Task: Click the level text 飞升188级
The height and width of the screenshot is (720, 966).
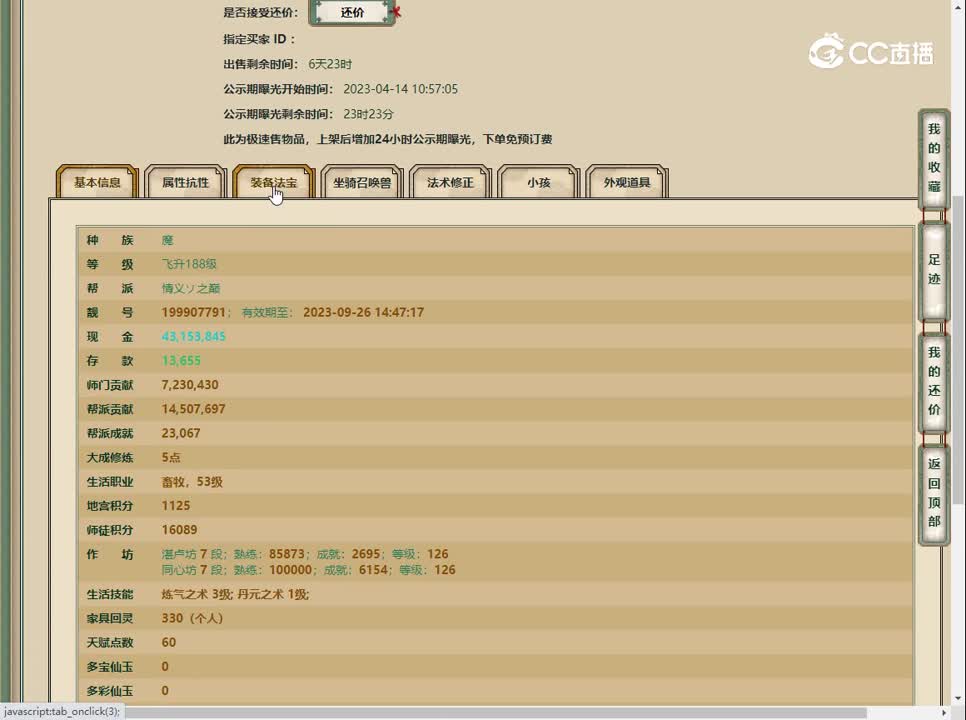Action: (189, 264)
